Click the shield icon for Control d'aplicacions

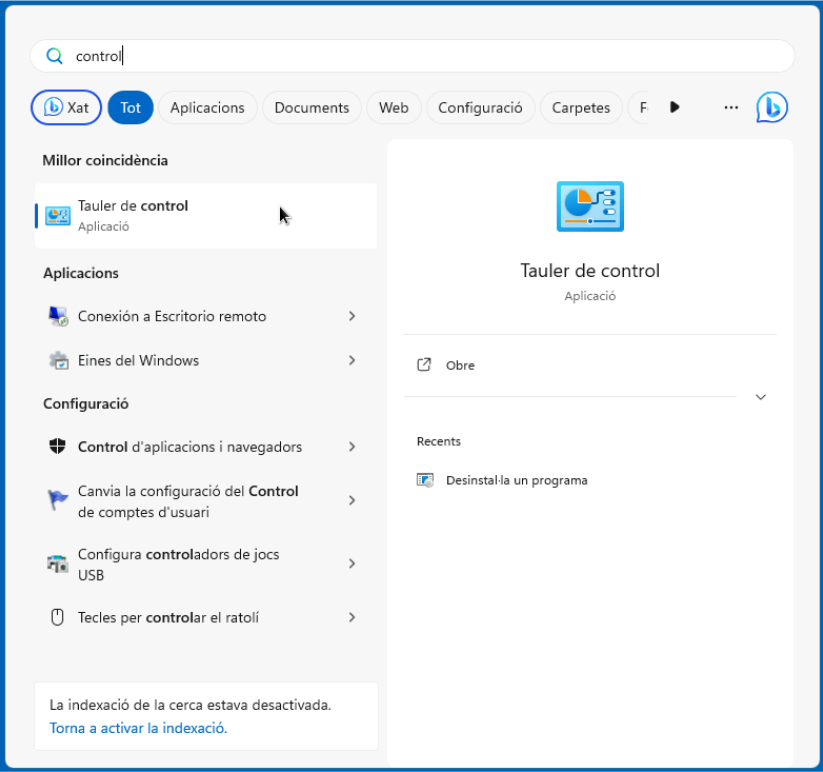pos(58,447)
